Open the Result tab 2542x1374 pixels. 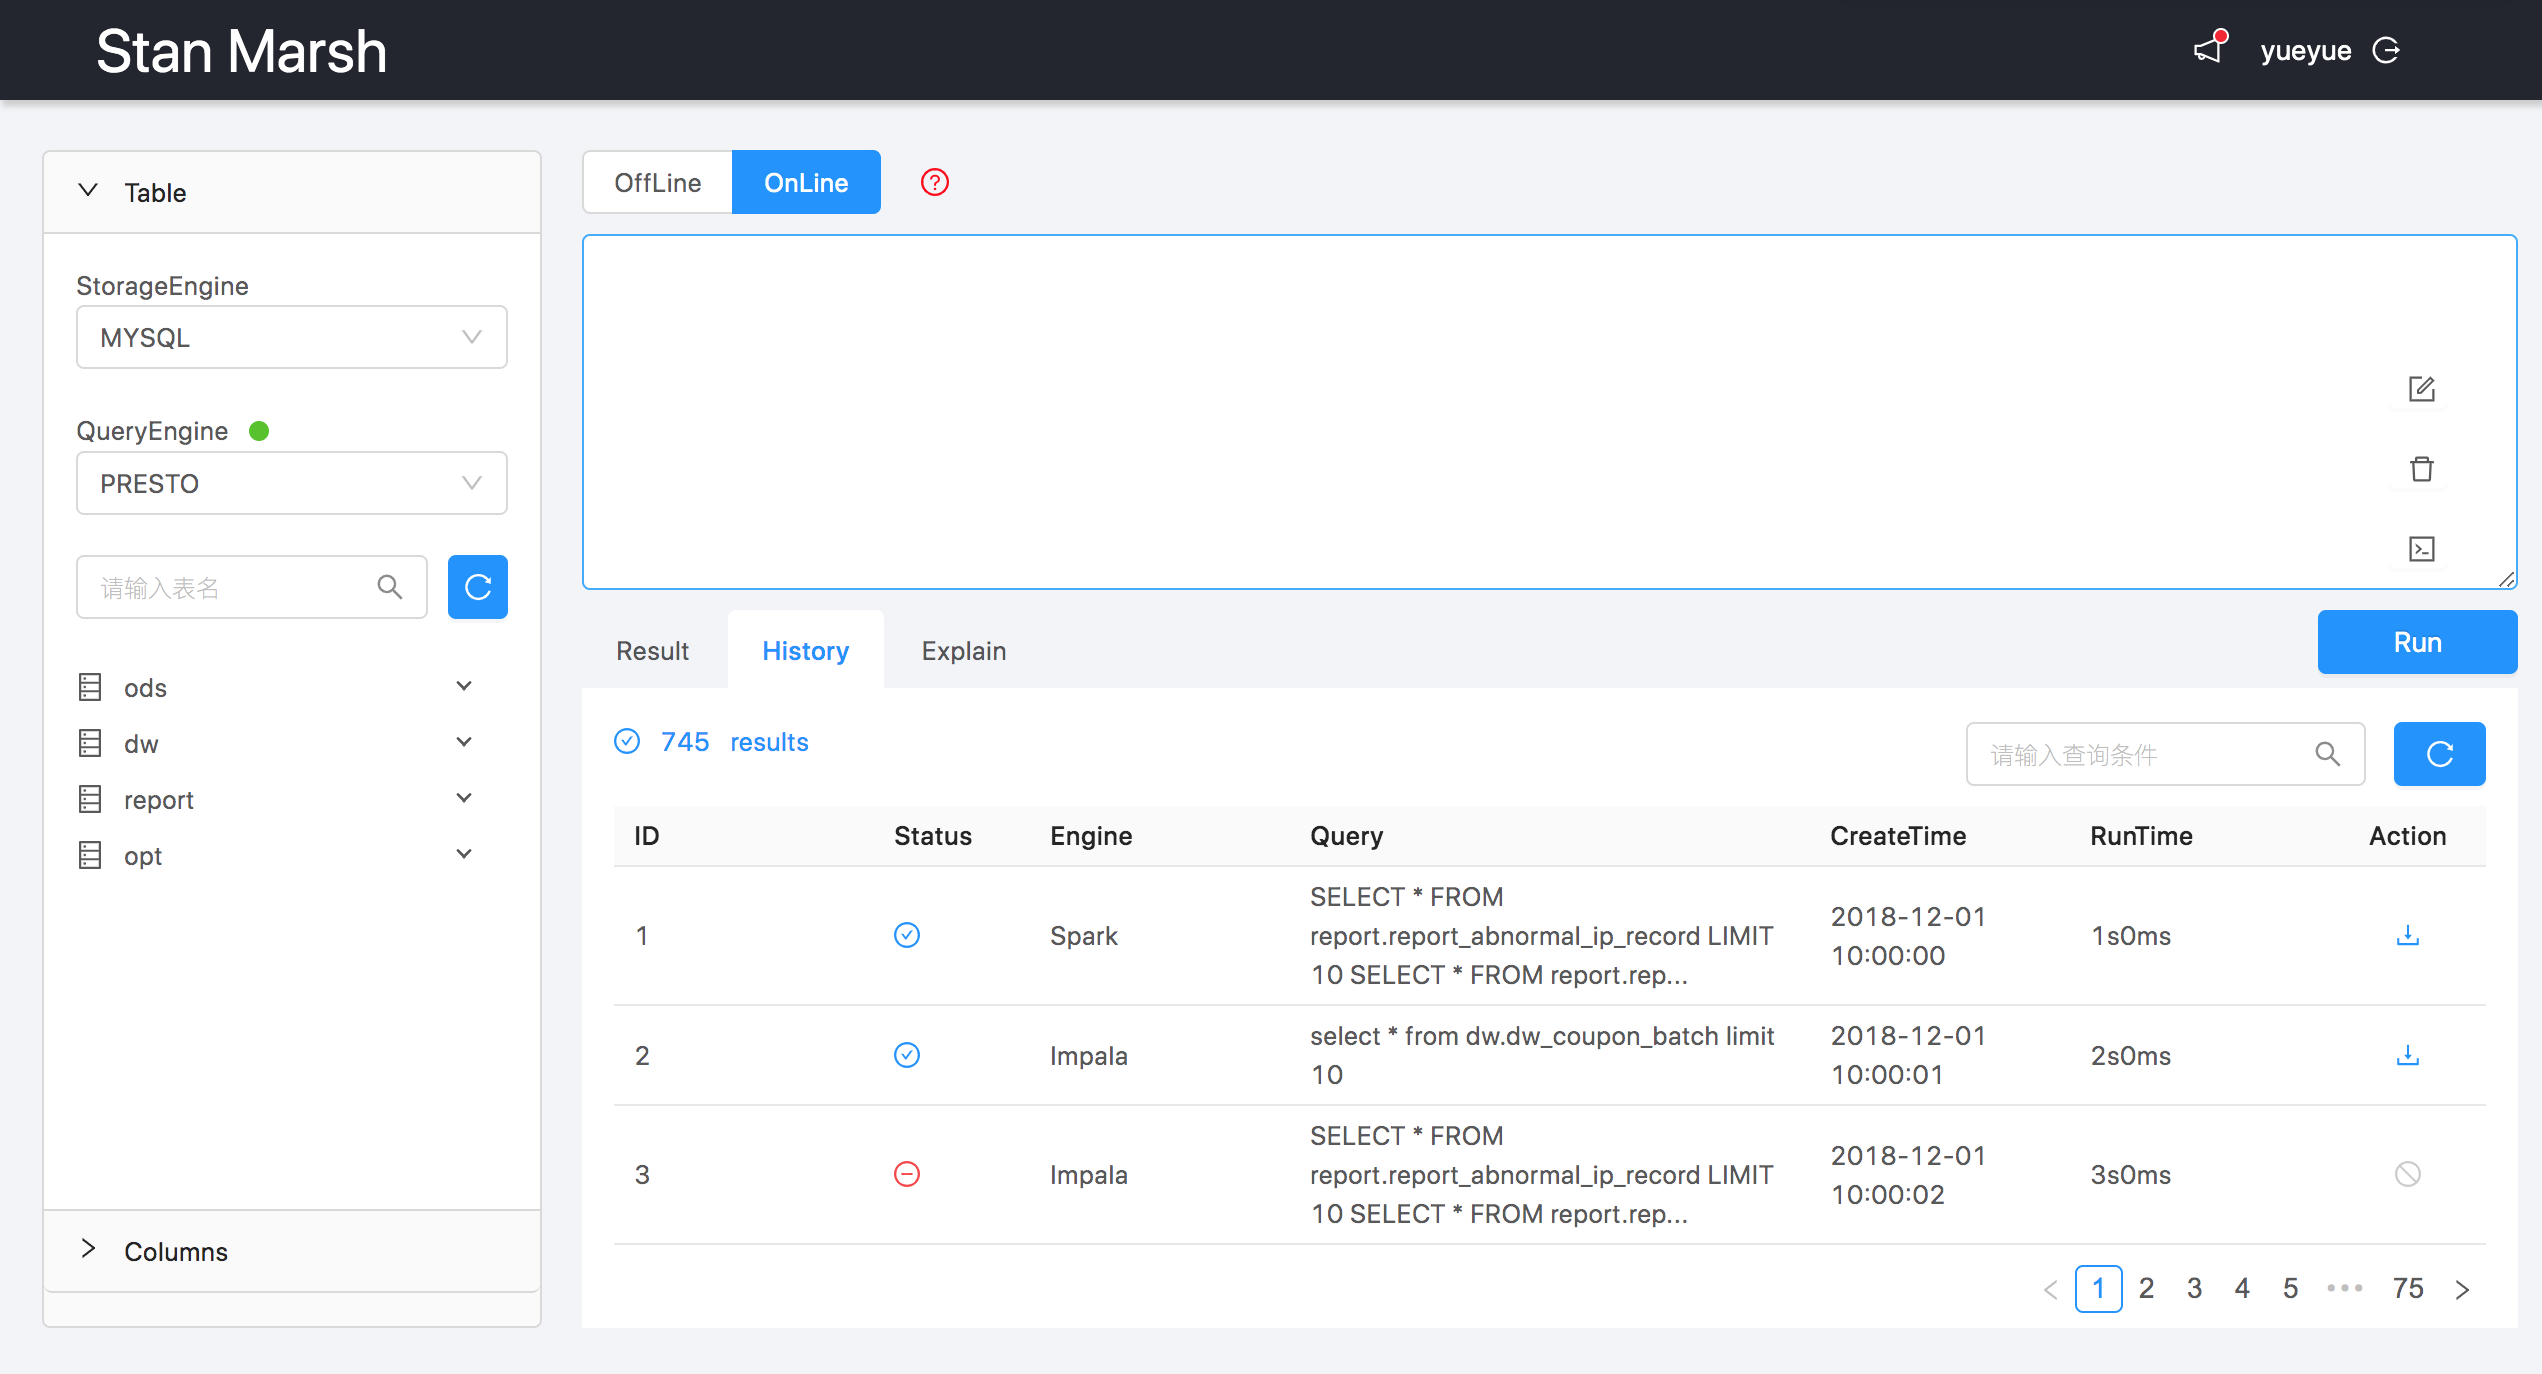point(653,651)
